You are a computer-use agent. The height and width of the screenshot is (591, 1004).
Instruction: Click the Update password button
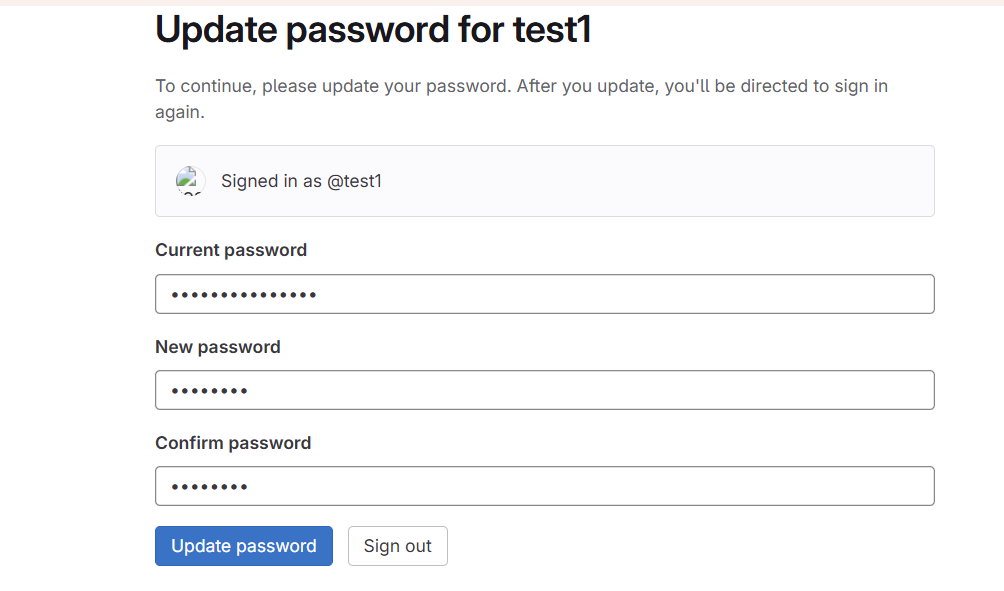coord(244,546)
